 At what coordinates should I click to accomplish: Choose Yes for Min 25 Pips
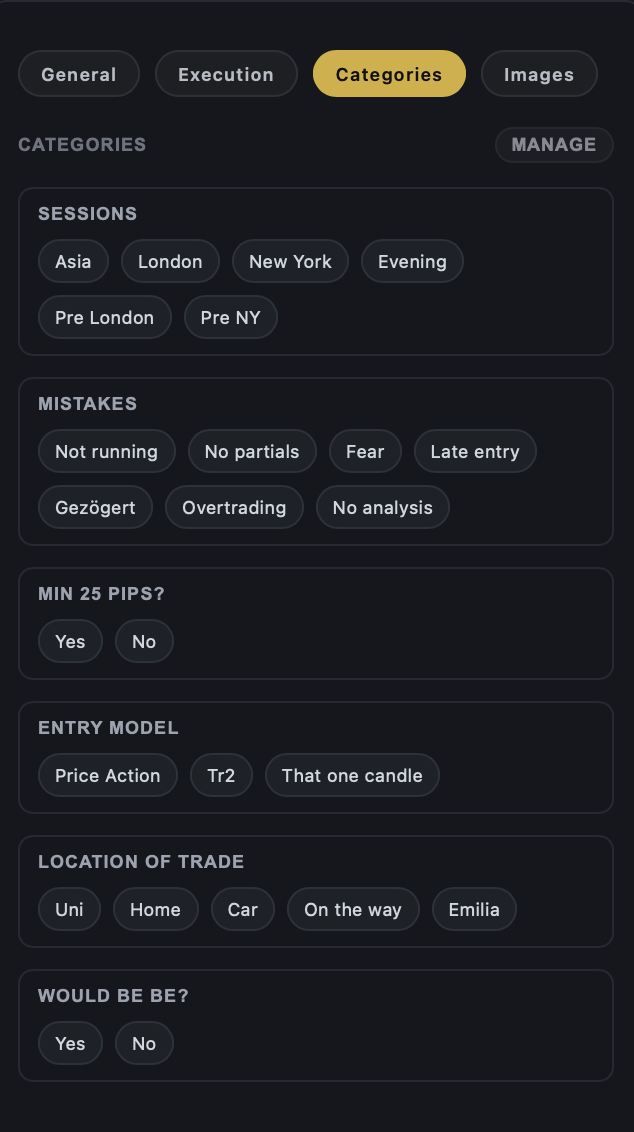coord(69,641)
